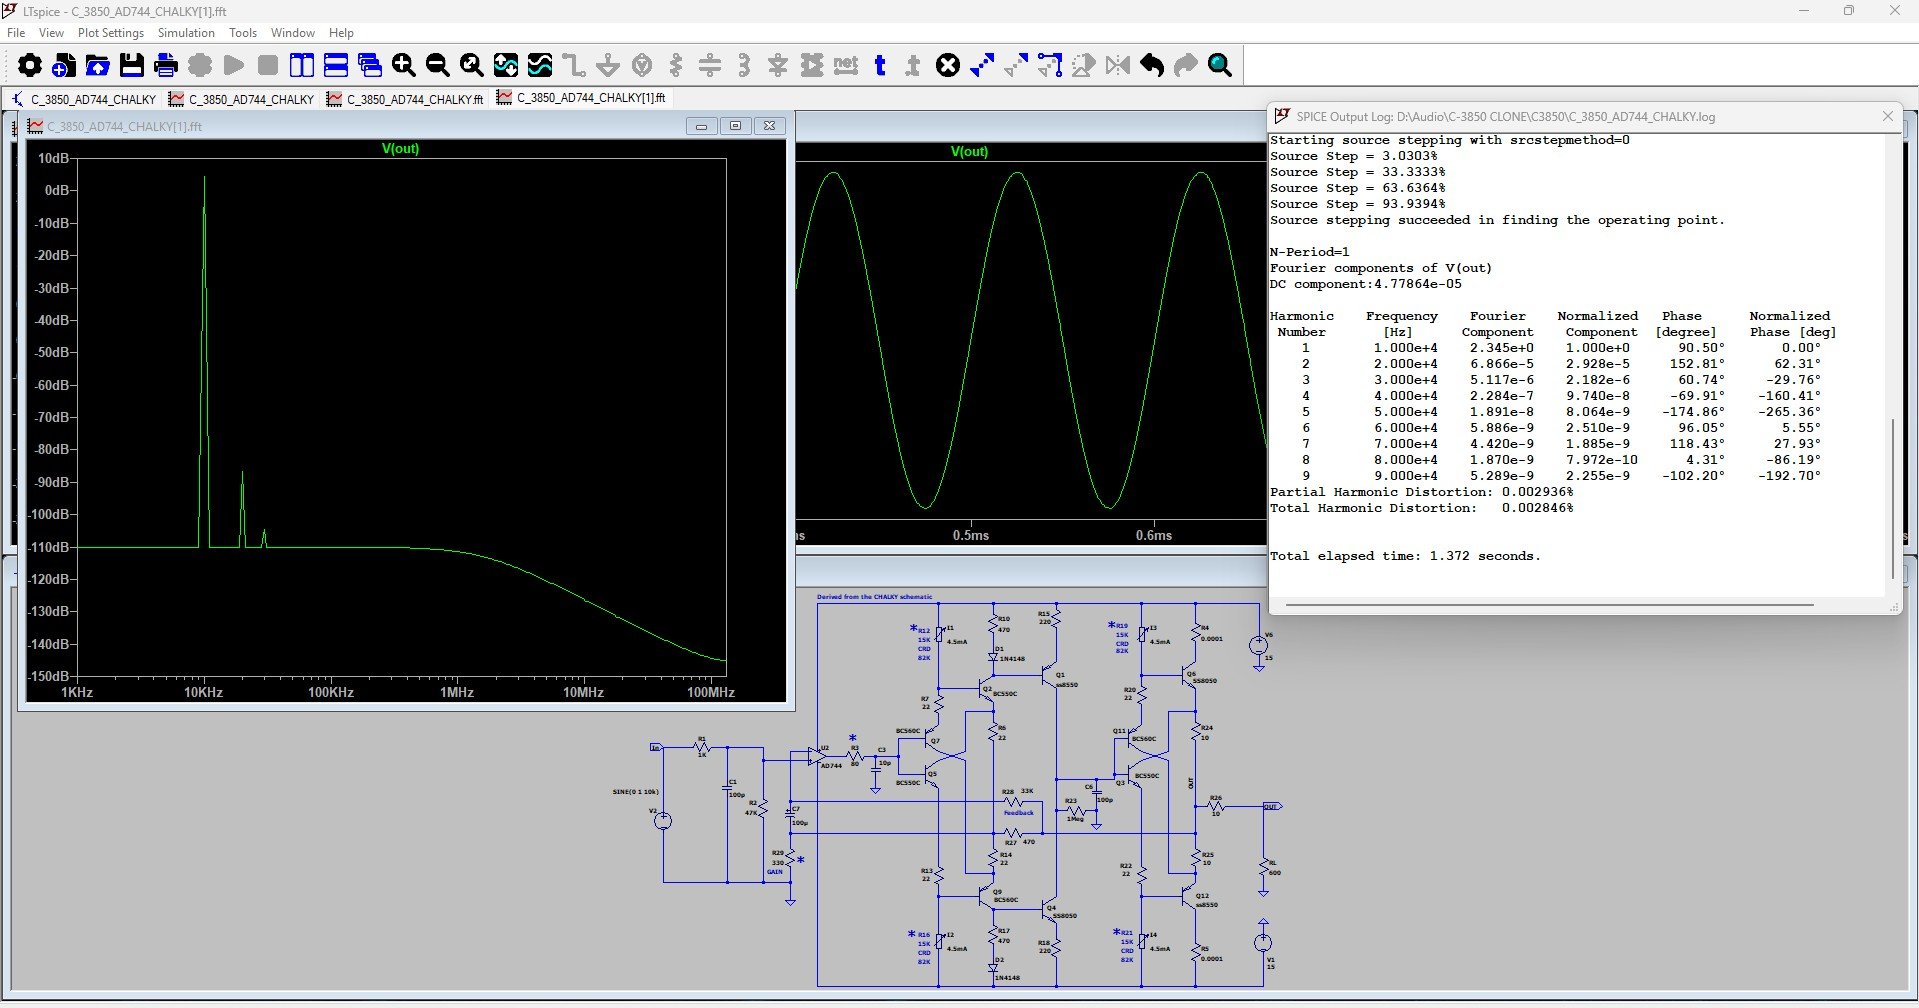The height and width of the screenshot is (1008, 1919).
Task: Save the file with the floppy disk icon
Action: 131,66
